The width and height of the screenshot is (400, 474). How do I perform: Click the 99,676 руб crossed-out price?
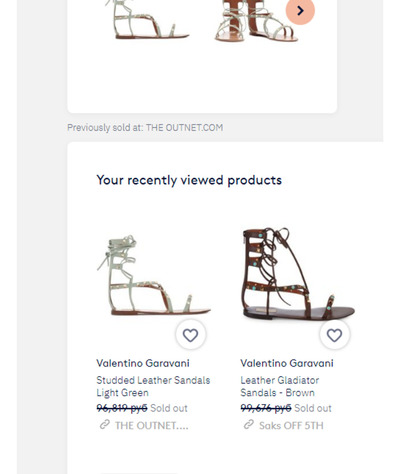pos(266,408)
